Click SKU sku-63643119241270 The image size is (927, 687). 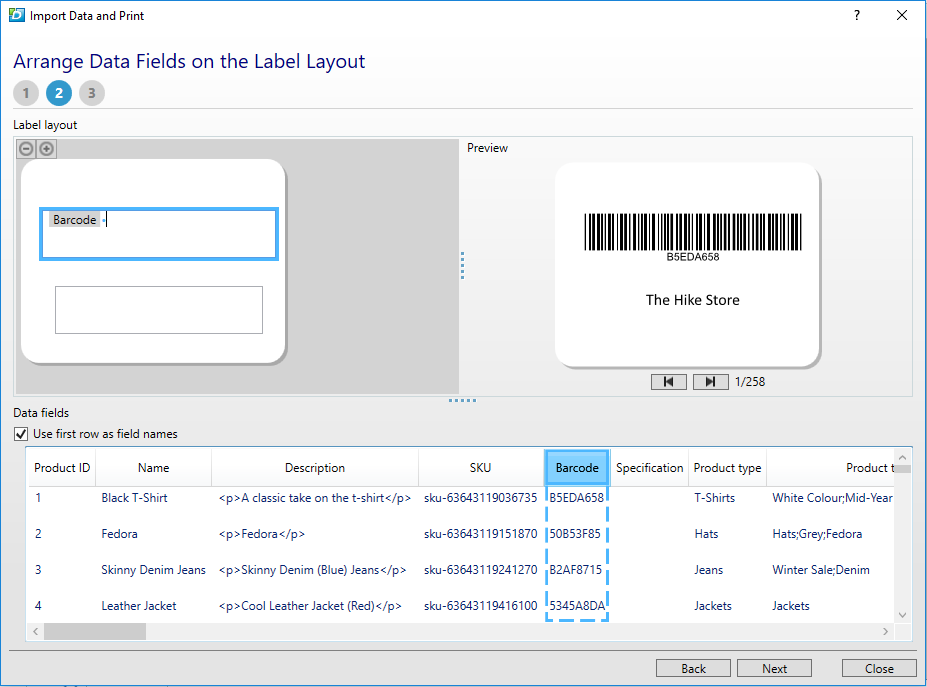(x=481, y=570)
